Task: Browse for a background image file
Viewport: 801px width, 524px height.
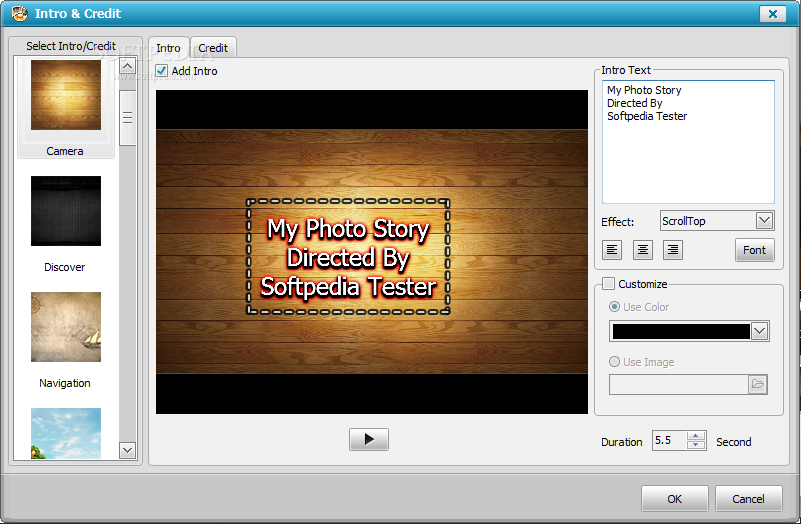Action: pos(758,384)
